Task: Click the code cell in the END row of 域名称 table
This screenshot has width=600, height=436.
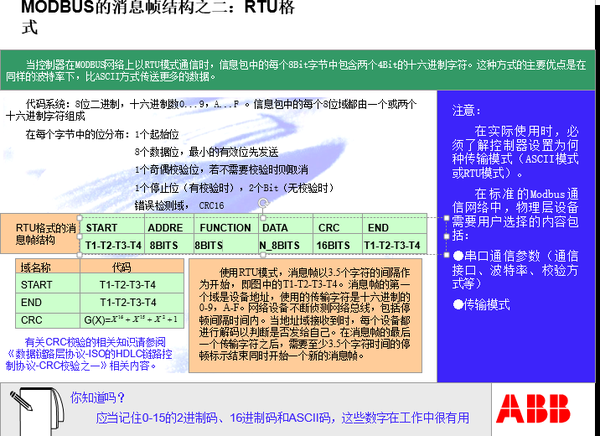Action: pyautogui.click(x=132, y=302)
